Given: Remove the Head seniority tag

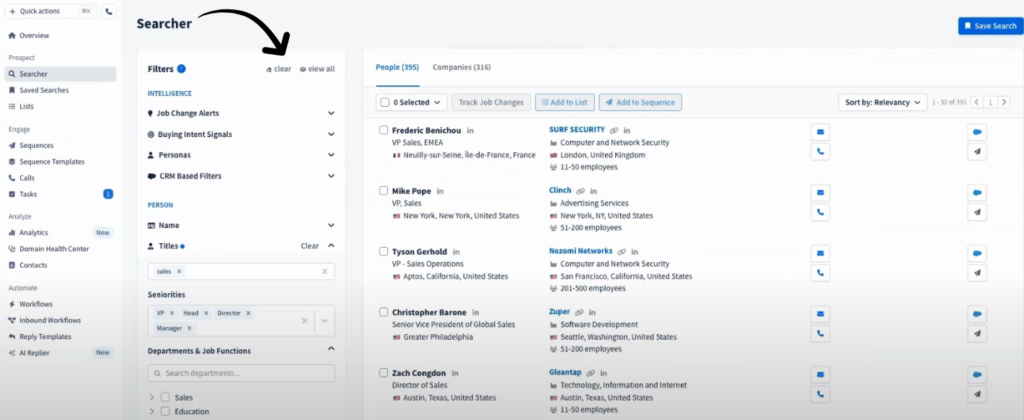Looking at the screenshot, I should 206,313.
